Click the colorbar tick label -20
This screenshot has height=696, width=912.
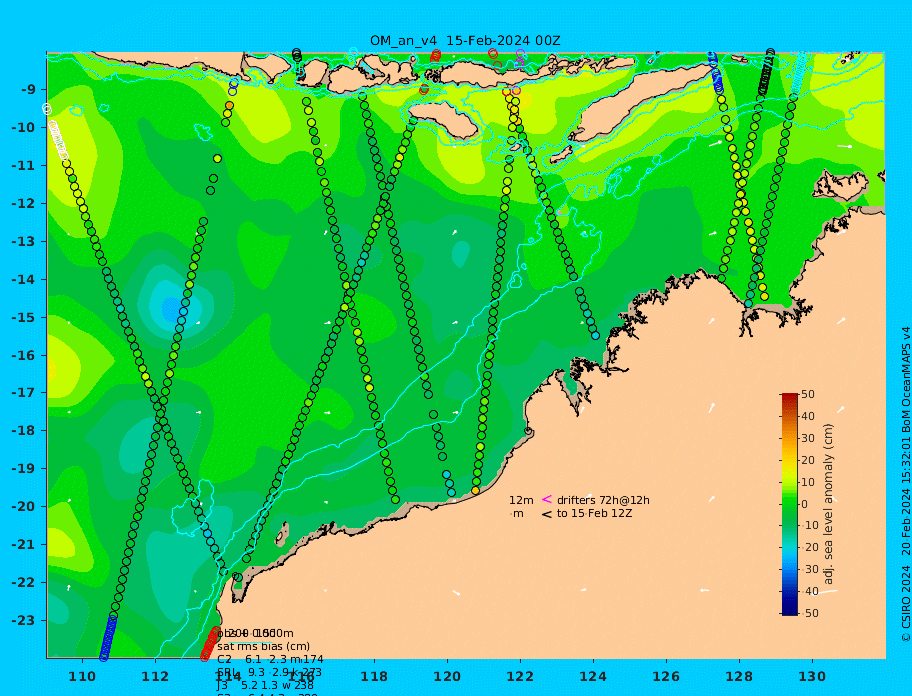coord(810,548)
